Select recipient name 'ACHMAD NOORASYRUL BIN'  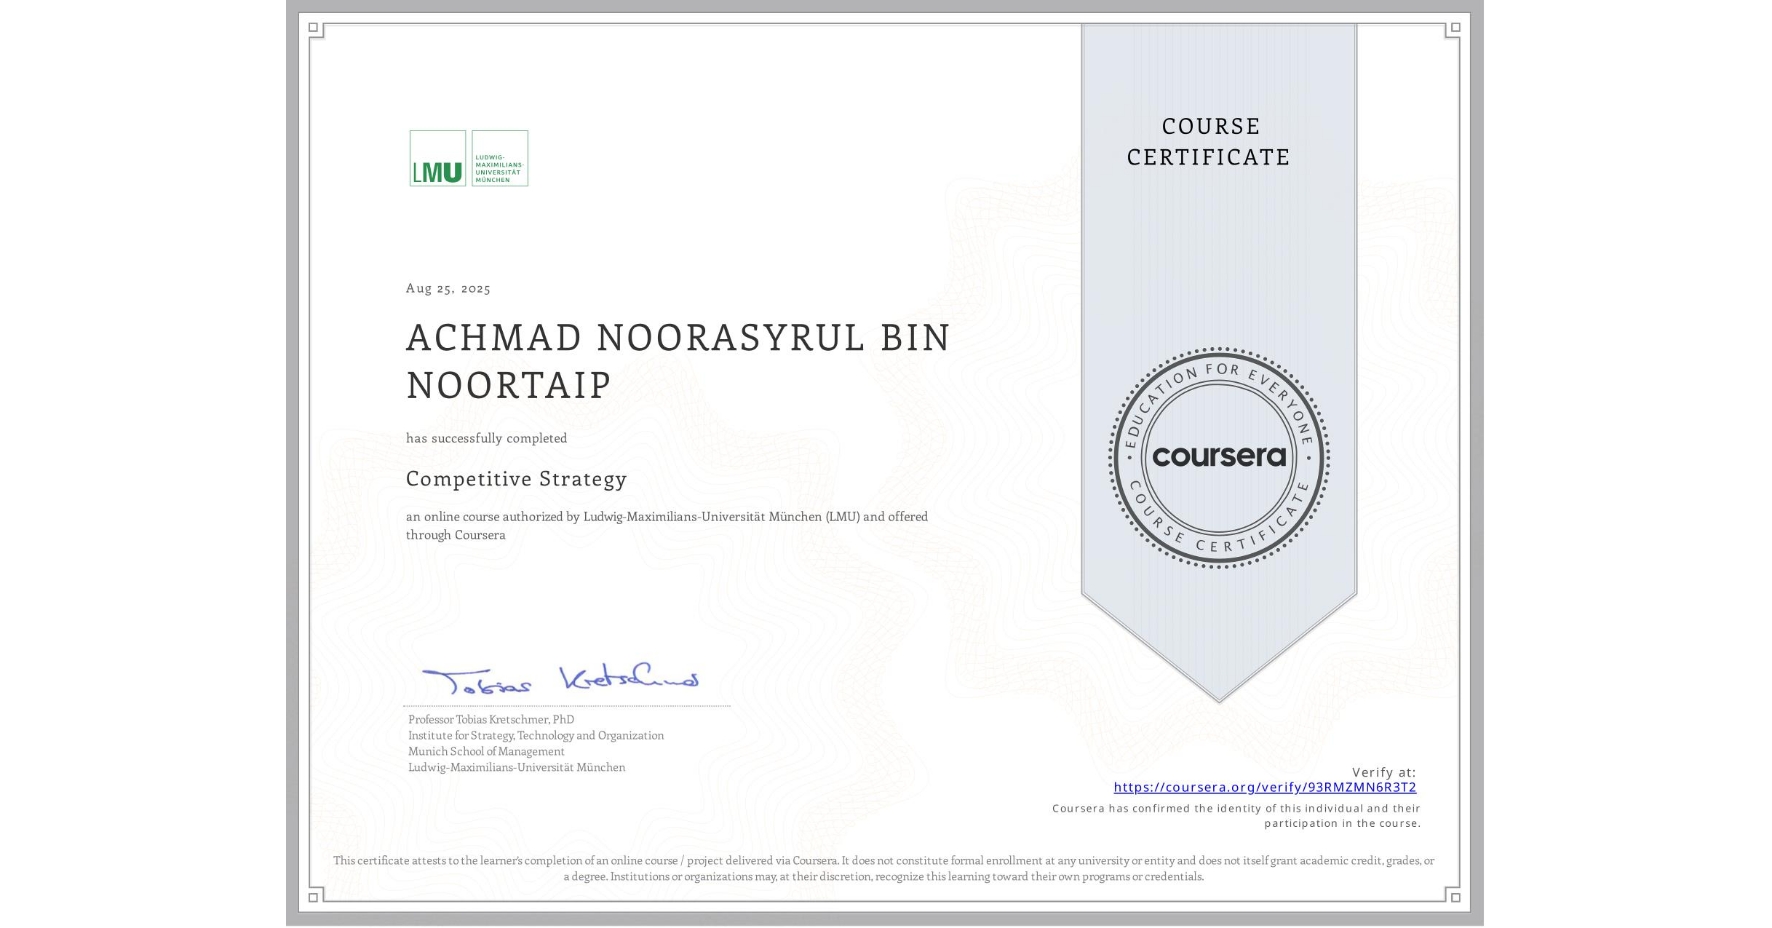click(678, 338)
